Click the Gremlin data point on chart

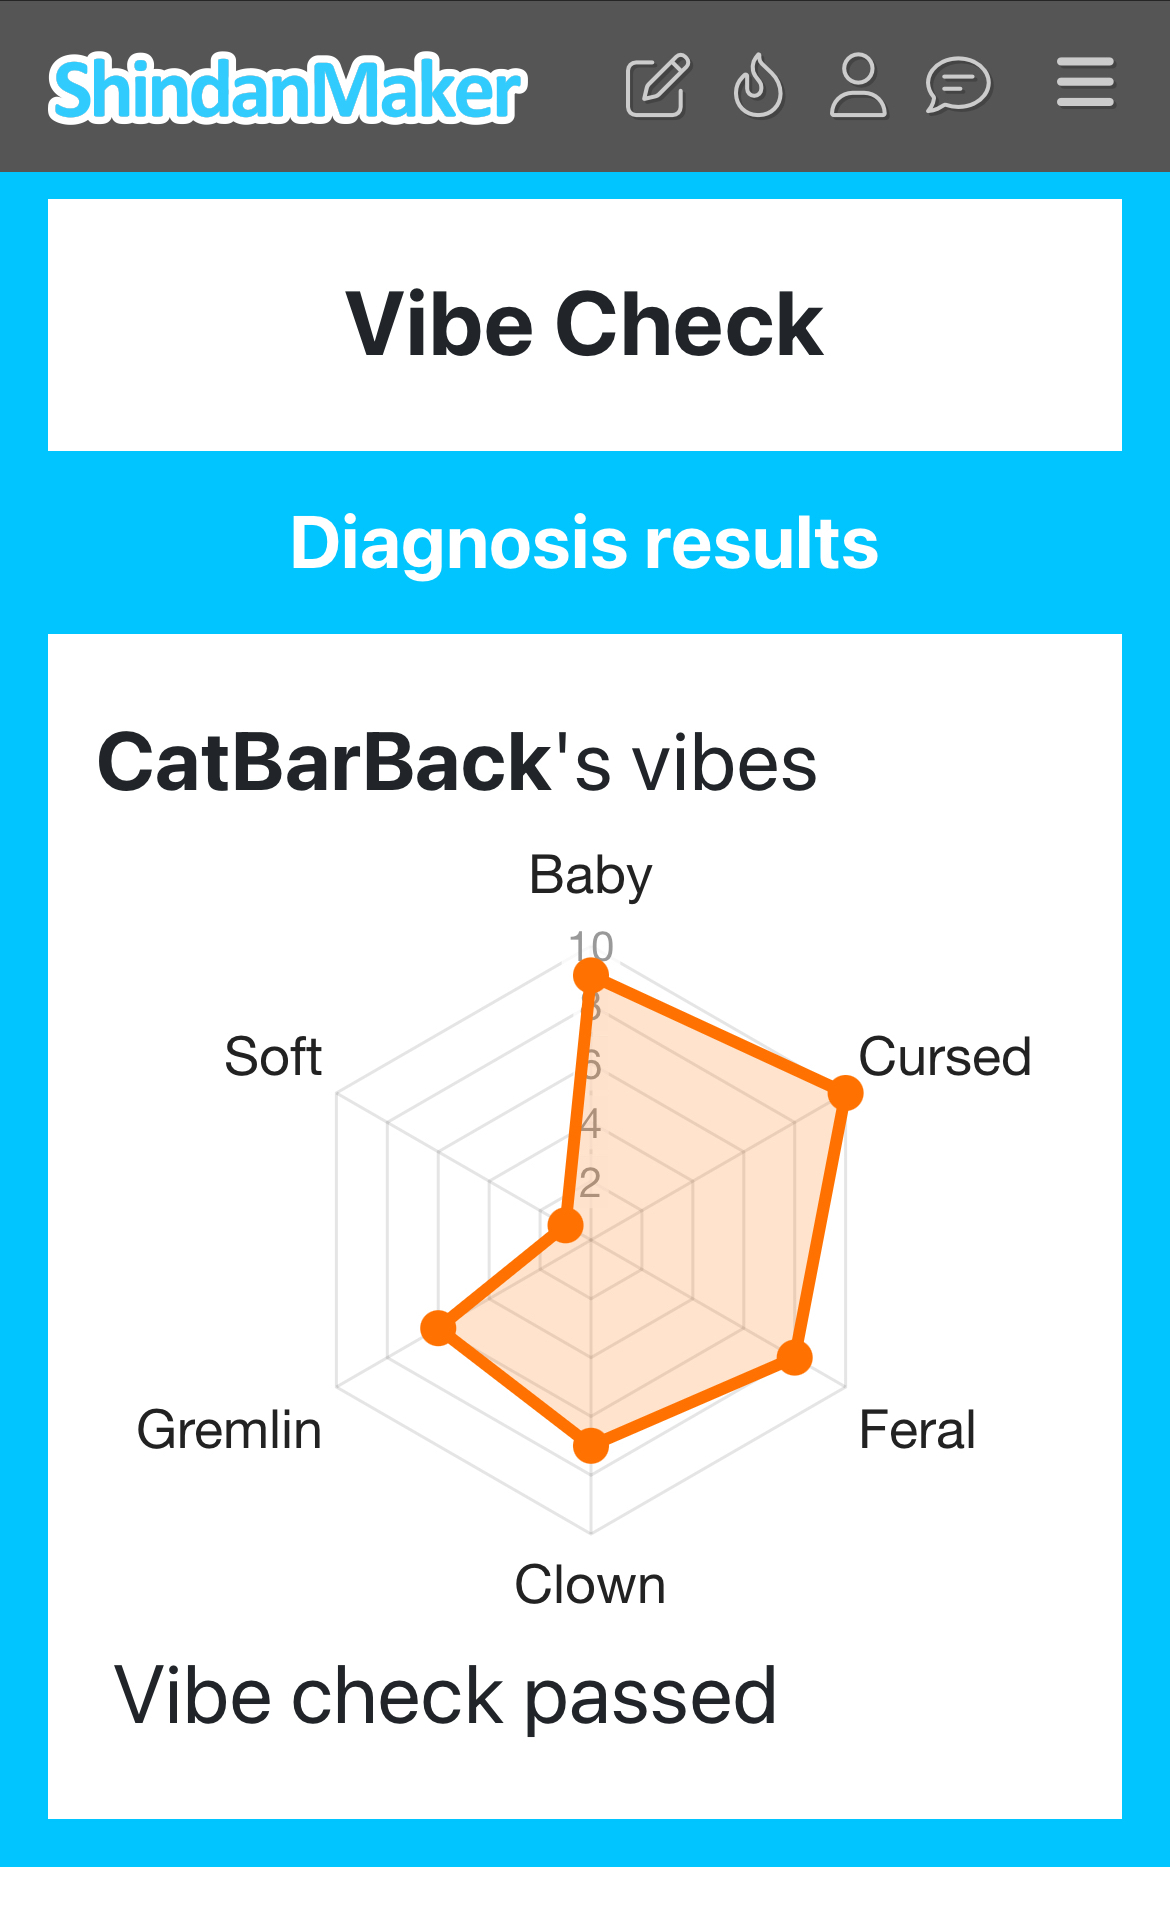pos(438,1327)
